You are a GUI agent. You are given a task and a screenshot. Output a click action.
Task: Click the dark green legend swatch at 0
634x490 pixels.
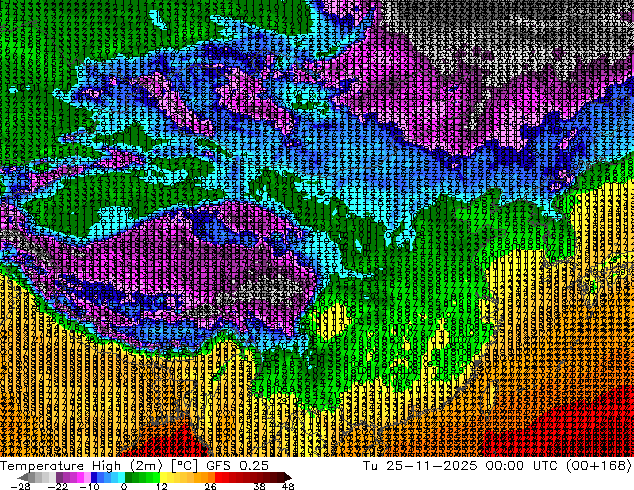point(129,477)
